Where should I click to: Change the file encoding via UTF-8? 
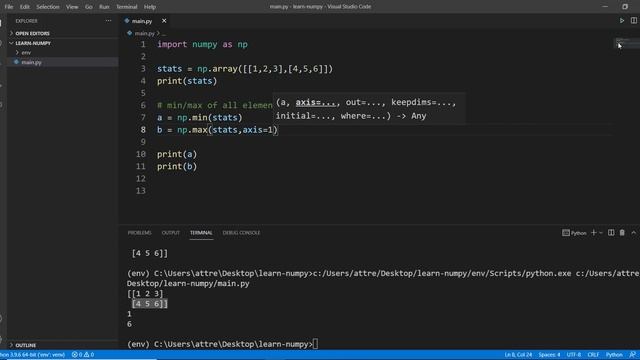point(573,355)
